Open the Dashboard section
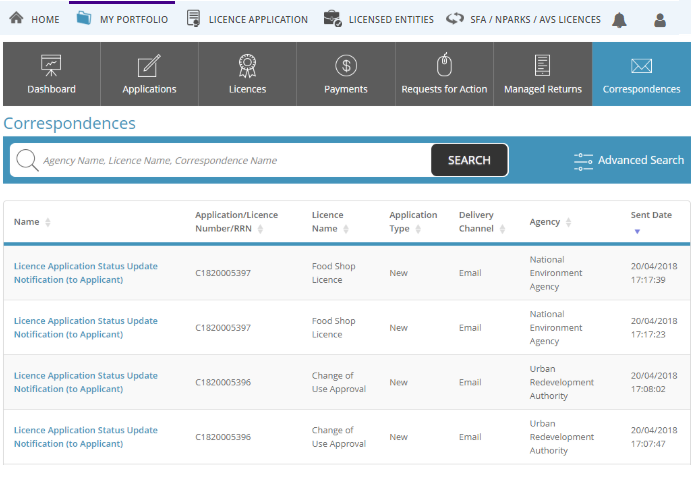This screenshot has height=501, width=691. [51, 75]
